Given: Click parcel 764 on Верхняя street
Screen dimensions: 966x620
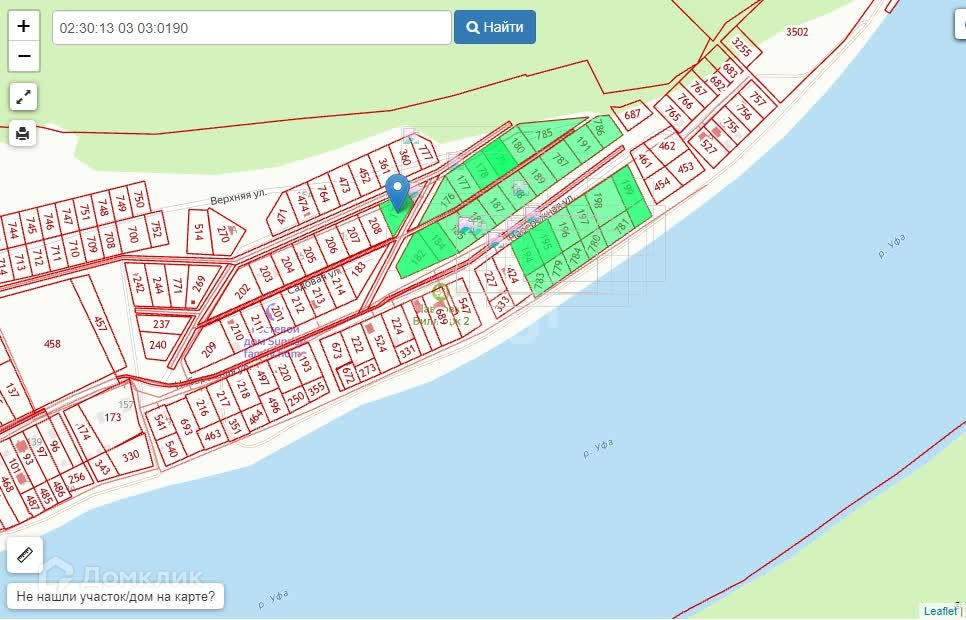Looking at the screenshot, I should pyautogui.click(x=323, y=194).
